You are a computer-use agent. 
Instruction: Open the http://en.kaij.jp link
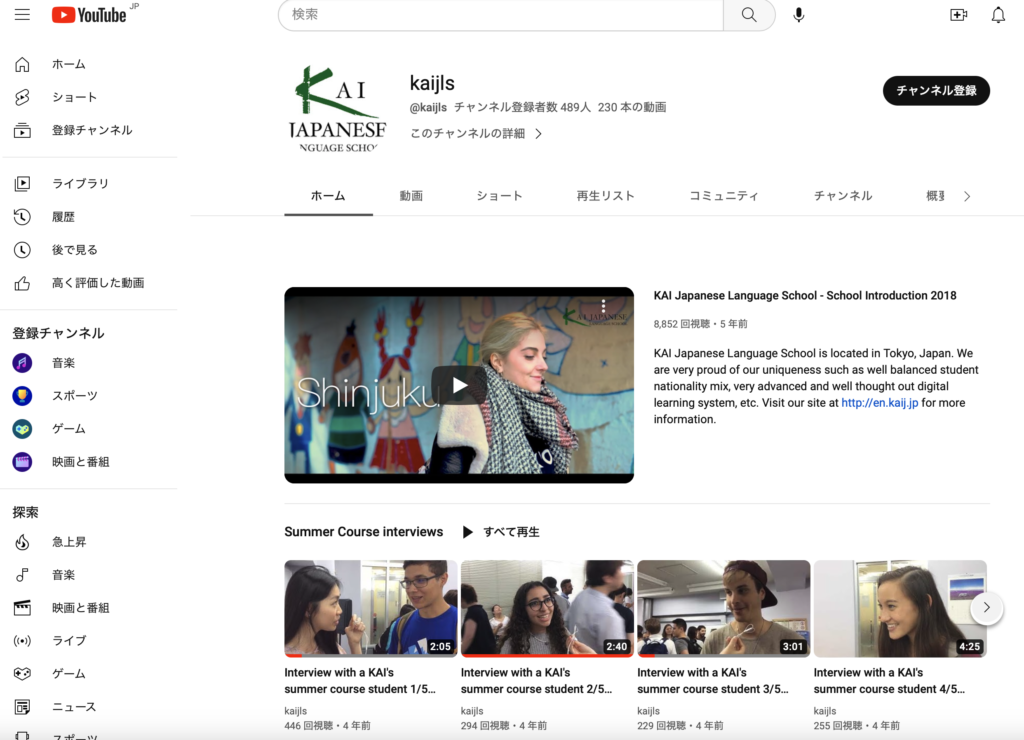(x=879, y=403)
